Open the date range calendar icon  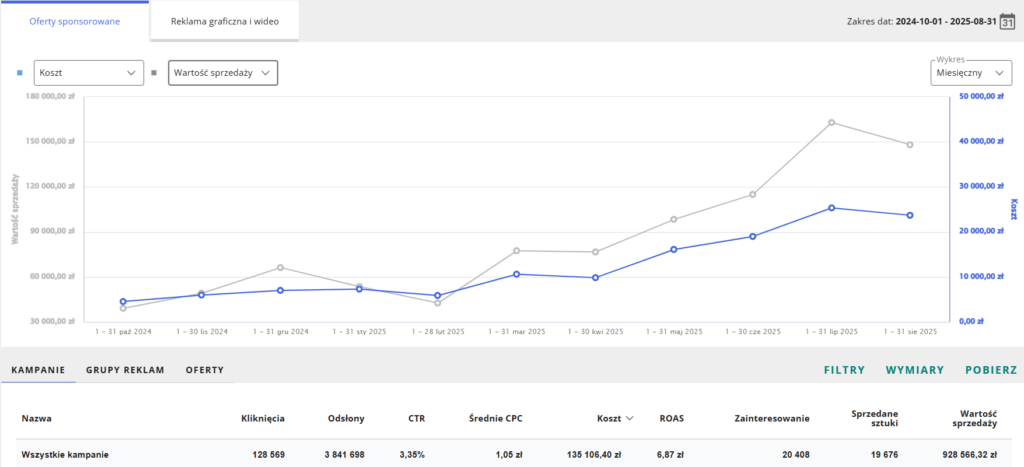pyautogui.click(x=1008, y=20)
